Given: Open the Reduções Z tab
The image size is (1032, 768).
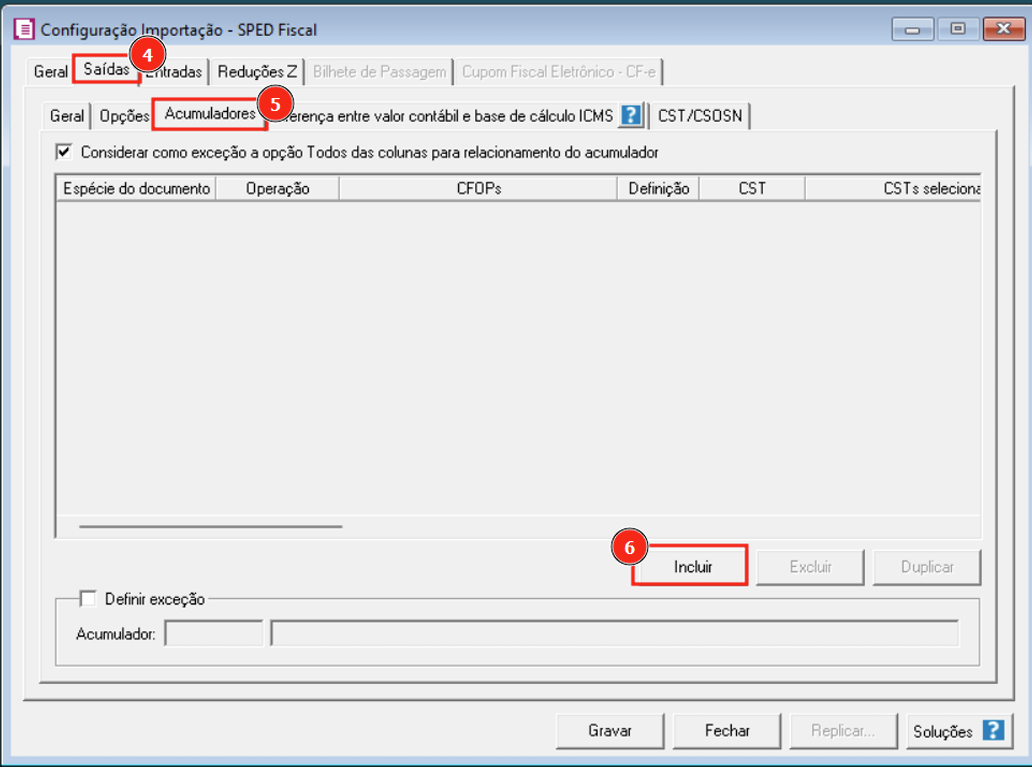Looking at the screenshot, I should [257, 72].
